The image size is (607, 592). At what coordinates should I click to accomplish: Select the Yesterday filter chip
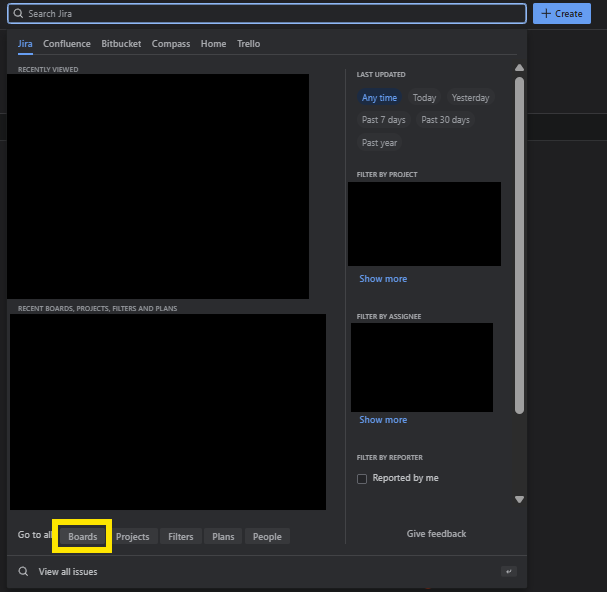pos(470,98)
